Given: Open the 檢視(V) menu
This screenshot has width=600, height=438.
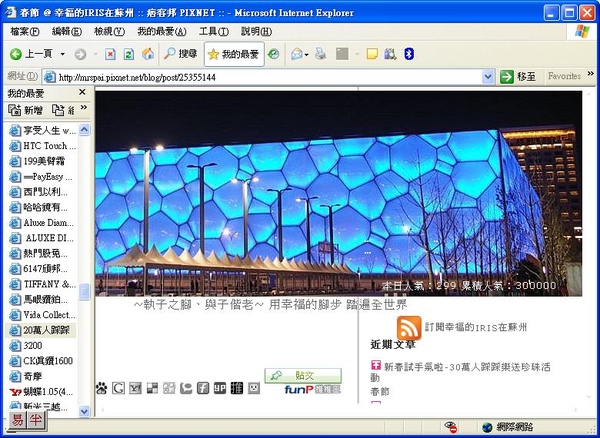Looking at the screenshot, I should pos(109,32).
